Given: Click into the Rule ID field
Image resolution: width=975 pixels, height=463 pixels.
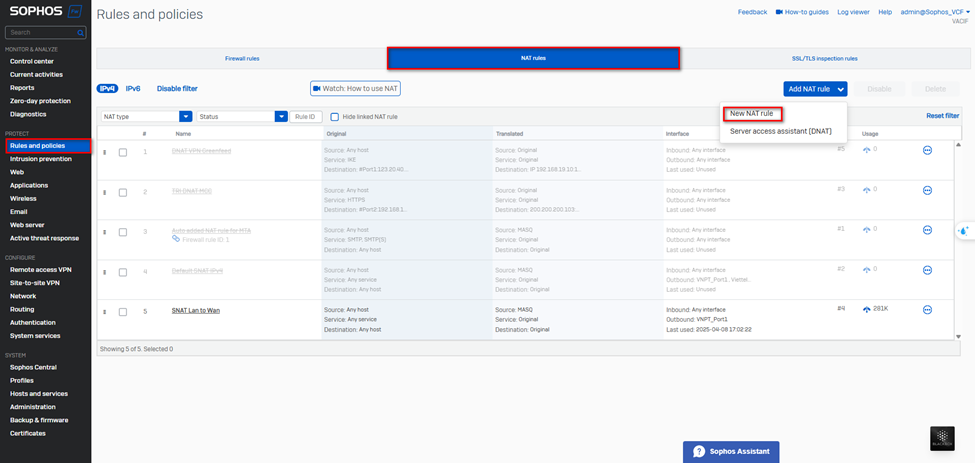Looking at the screenshot, I should (x=307, y=117).
